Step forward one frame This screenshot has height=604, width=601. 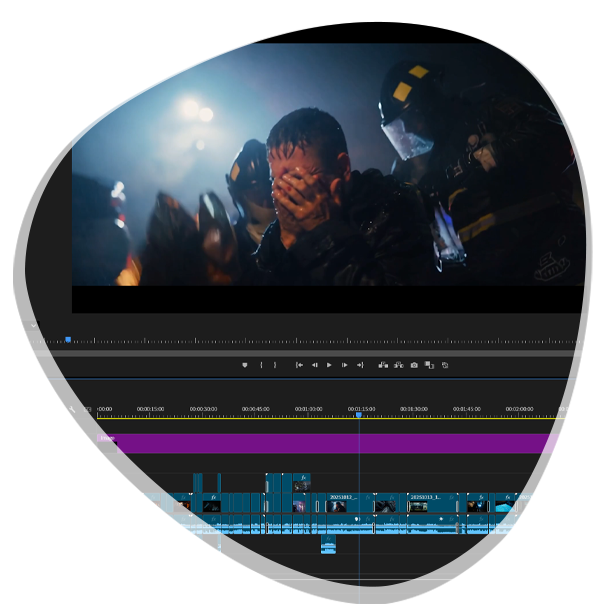344,365
